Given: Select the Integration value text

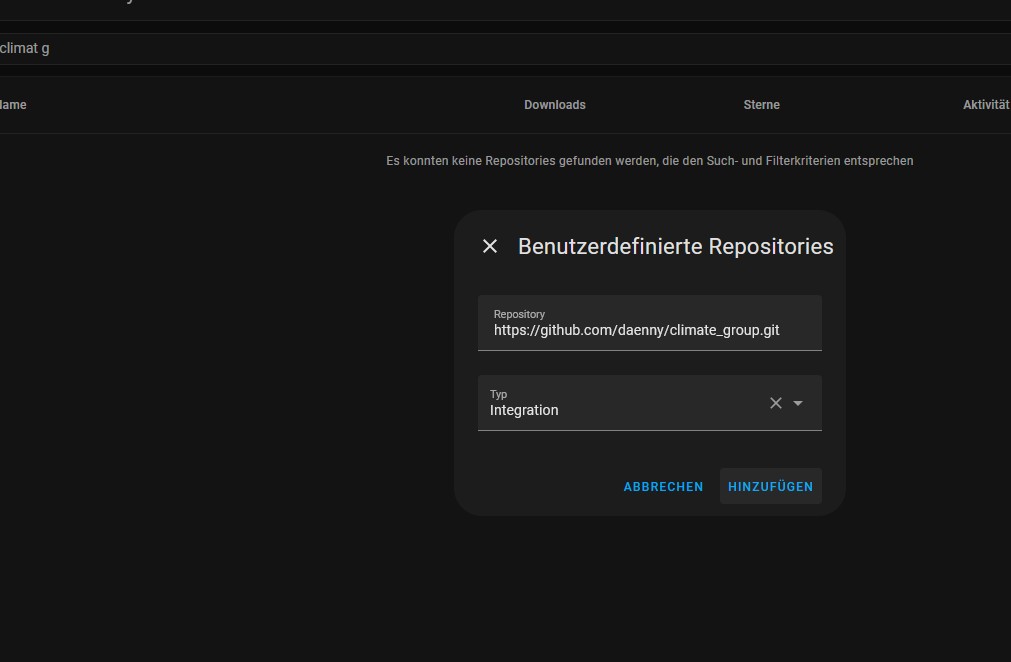Looking at the screenshot, I should pyautogui.click(x=524, y=410).
